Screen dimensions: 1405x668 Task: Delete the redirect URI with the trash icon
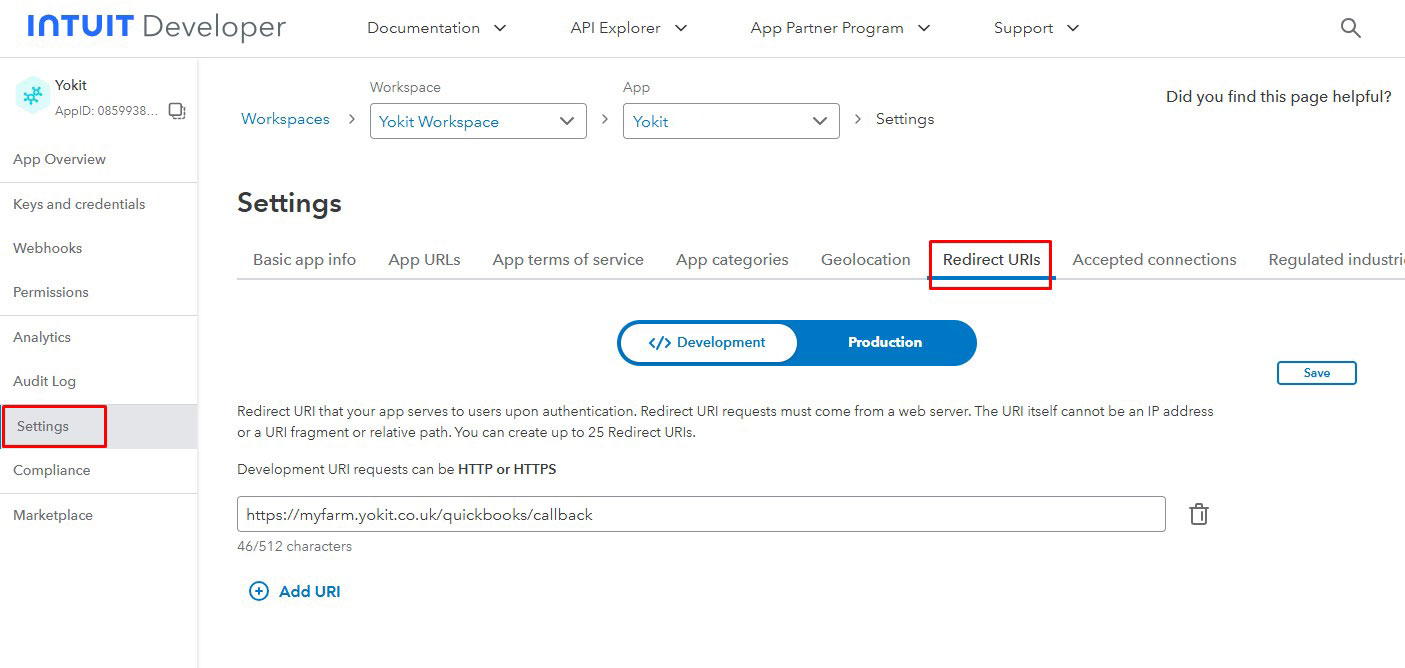click(x=1199, y=514)
